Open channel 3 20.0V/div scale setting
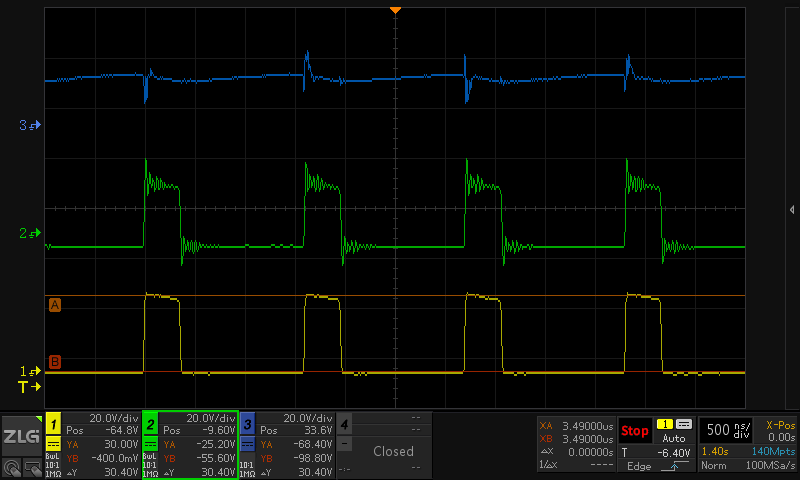The image size is (800, 480). pyautogui.click(x=308, y=418)
